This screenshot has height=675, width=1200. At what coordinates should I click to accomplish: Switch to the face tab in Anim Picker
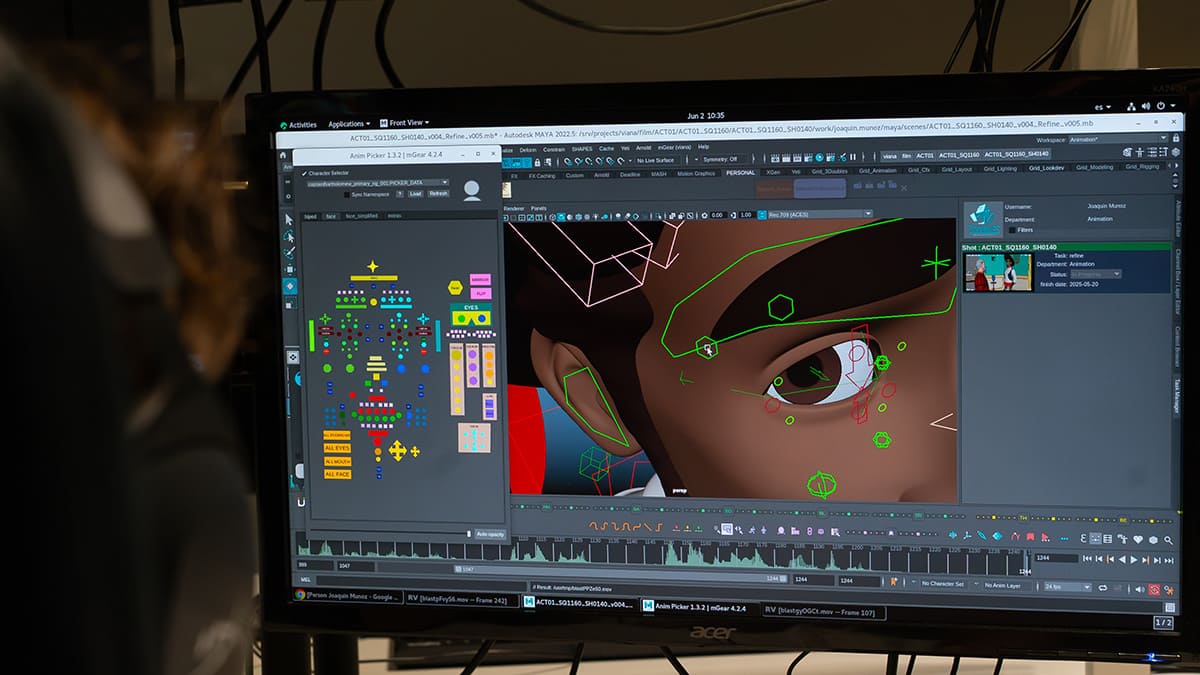coord(331,216)
